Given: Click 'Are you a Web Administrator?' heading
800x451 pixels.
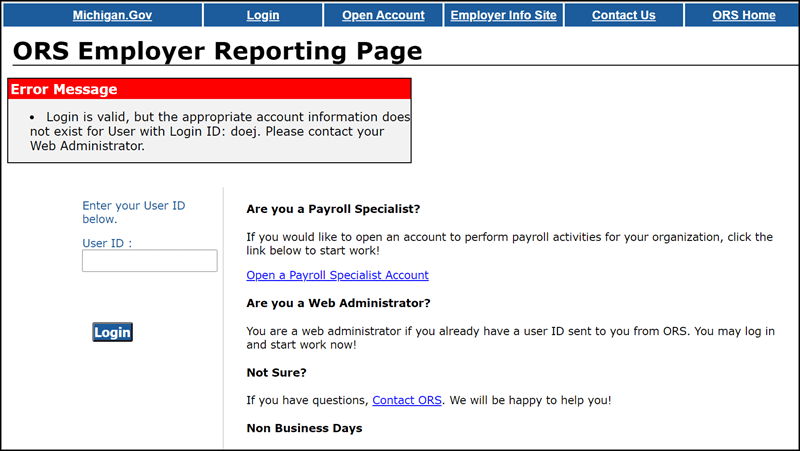Looking at the screenshot, I should (x=338, y=303).
